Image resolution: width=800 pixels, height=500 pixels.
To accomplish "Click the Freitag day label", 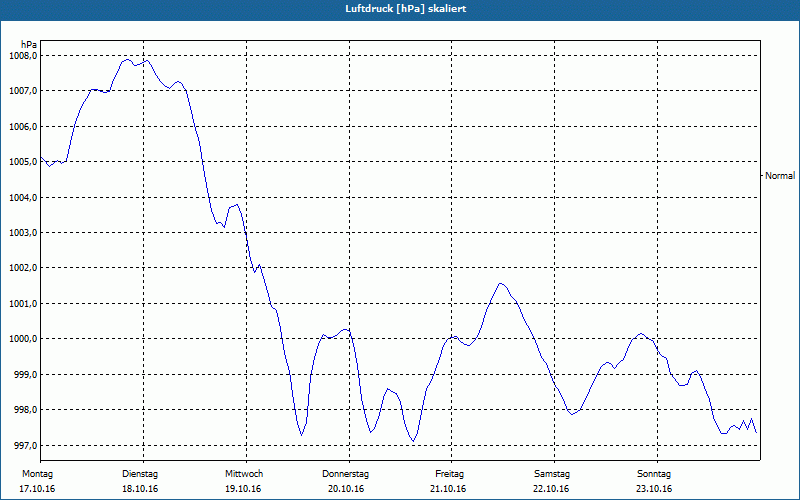I will coord(449,474).
